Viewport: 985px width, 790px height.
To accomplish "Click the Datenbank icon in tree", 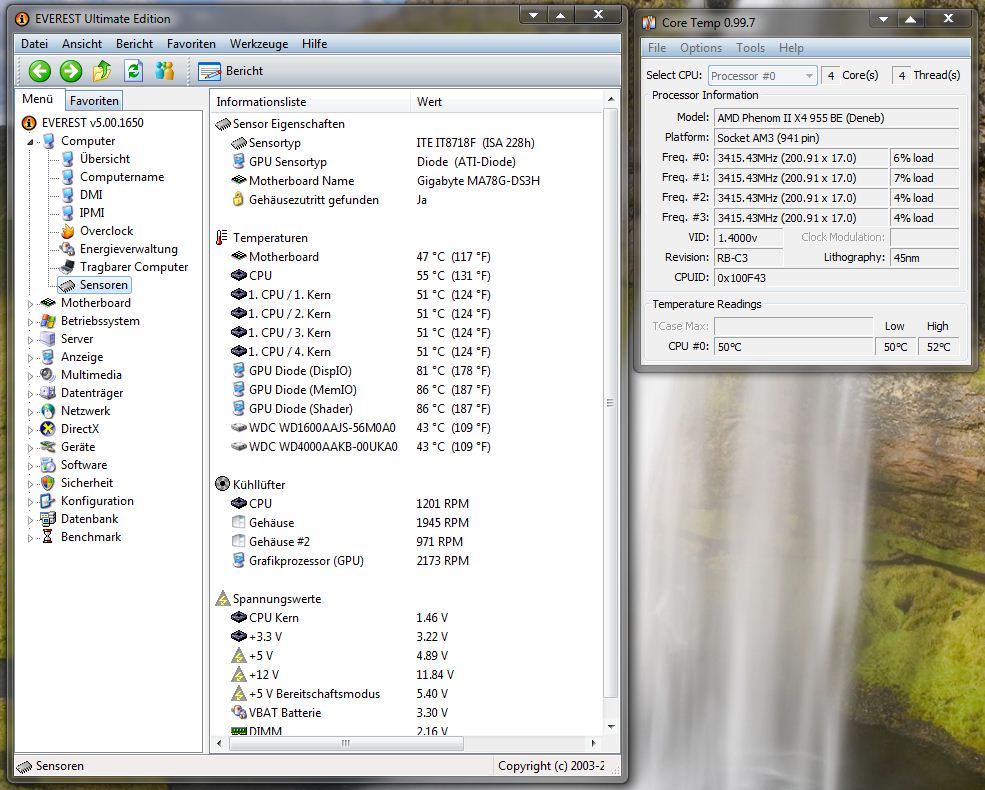I will point(48,519).
